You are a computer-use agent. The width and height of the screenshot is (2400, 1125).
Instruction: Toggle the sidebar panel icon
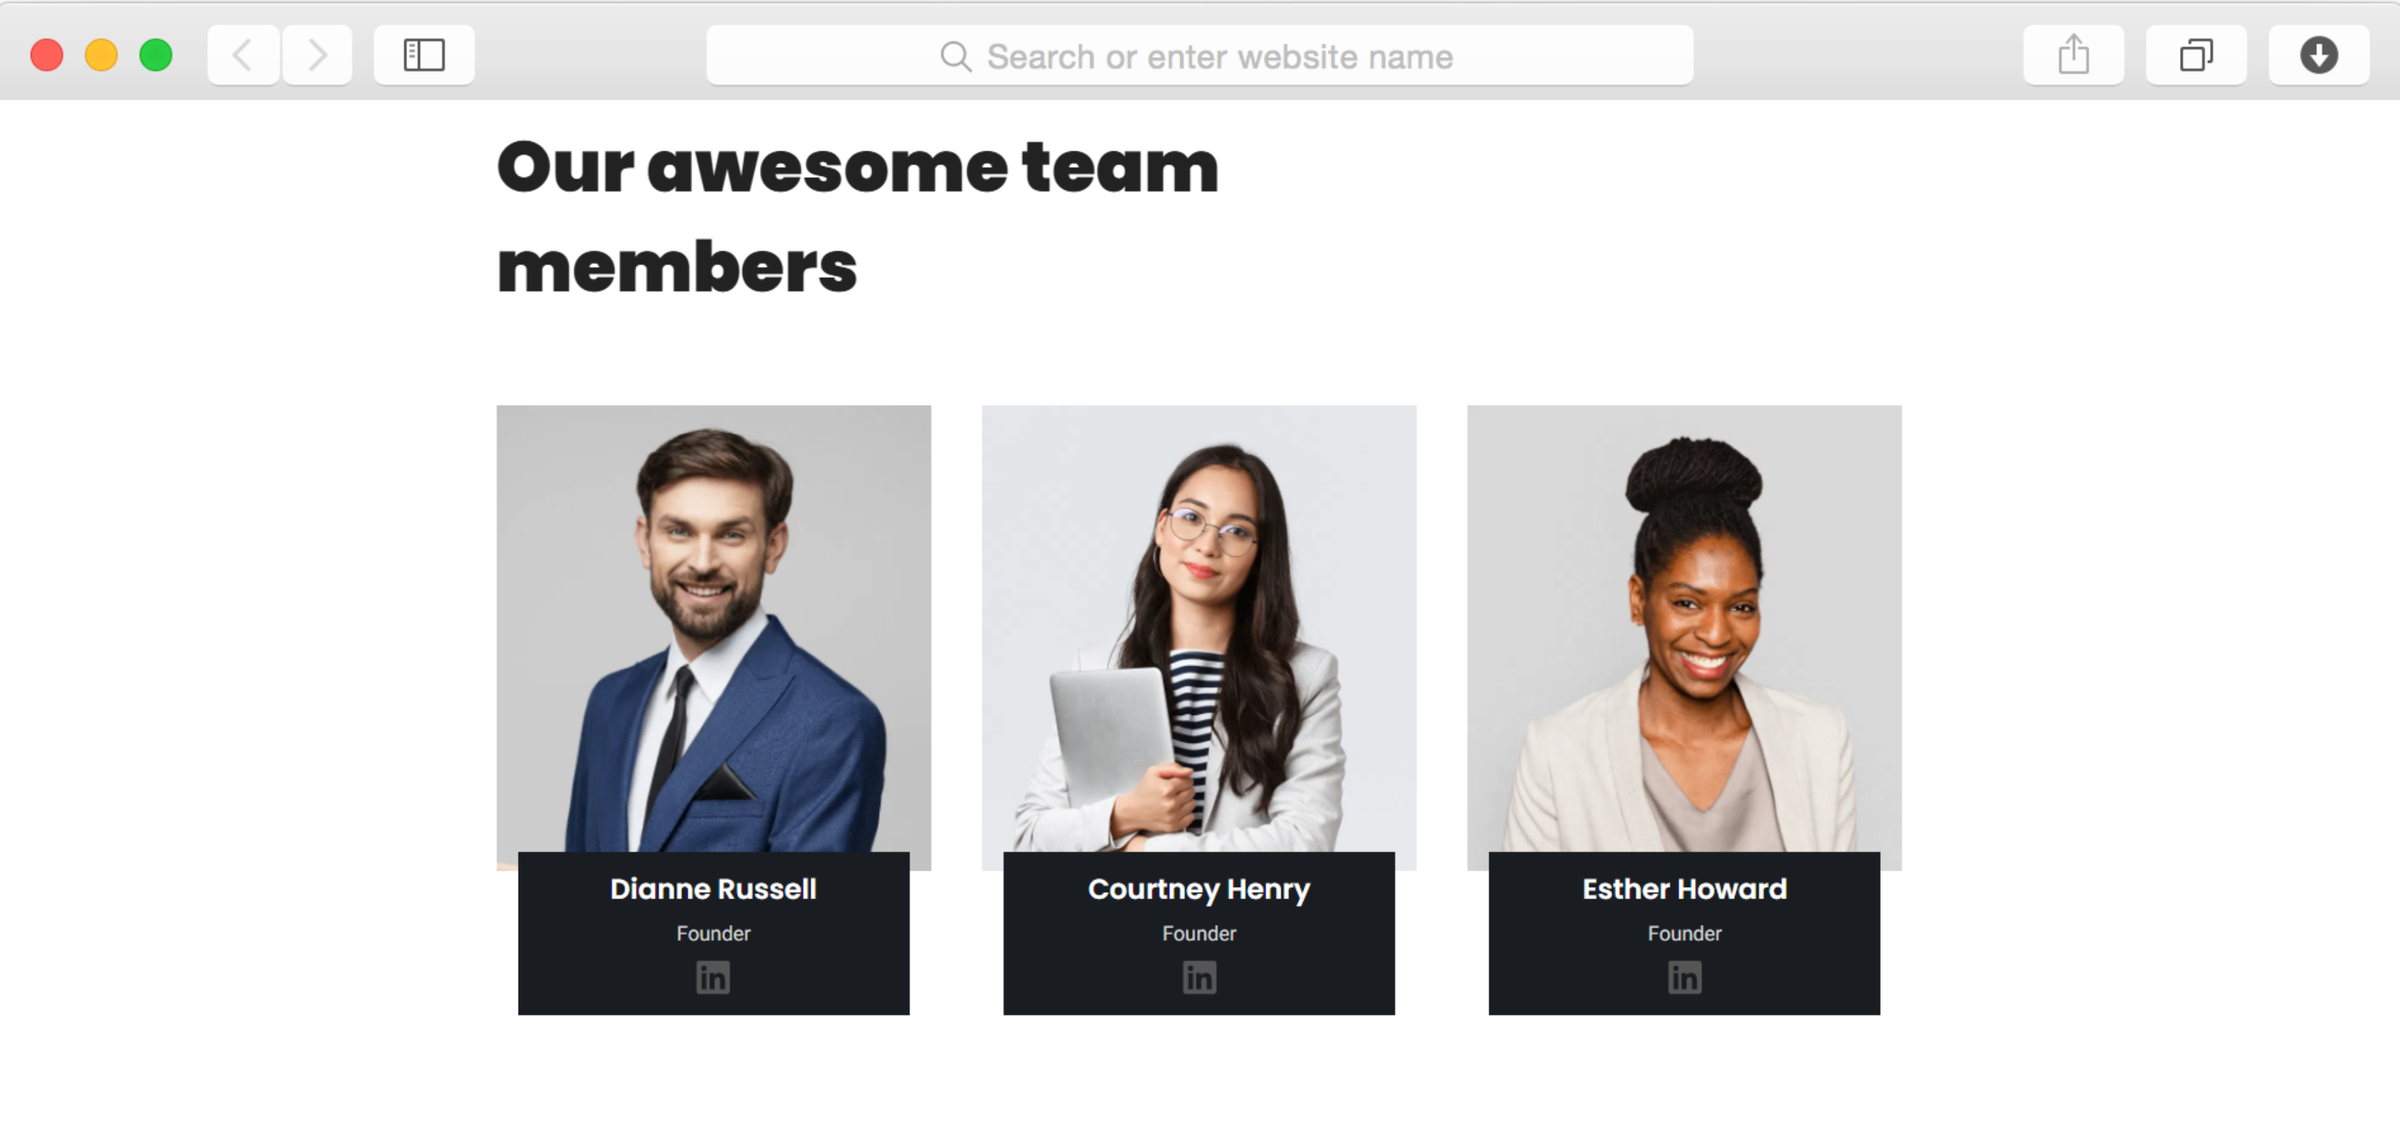[x=424, y=55]
